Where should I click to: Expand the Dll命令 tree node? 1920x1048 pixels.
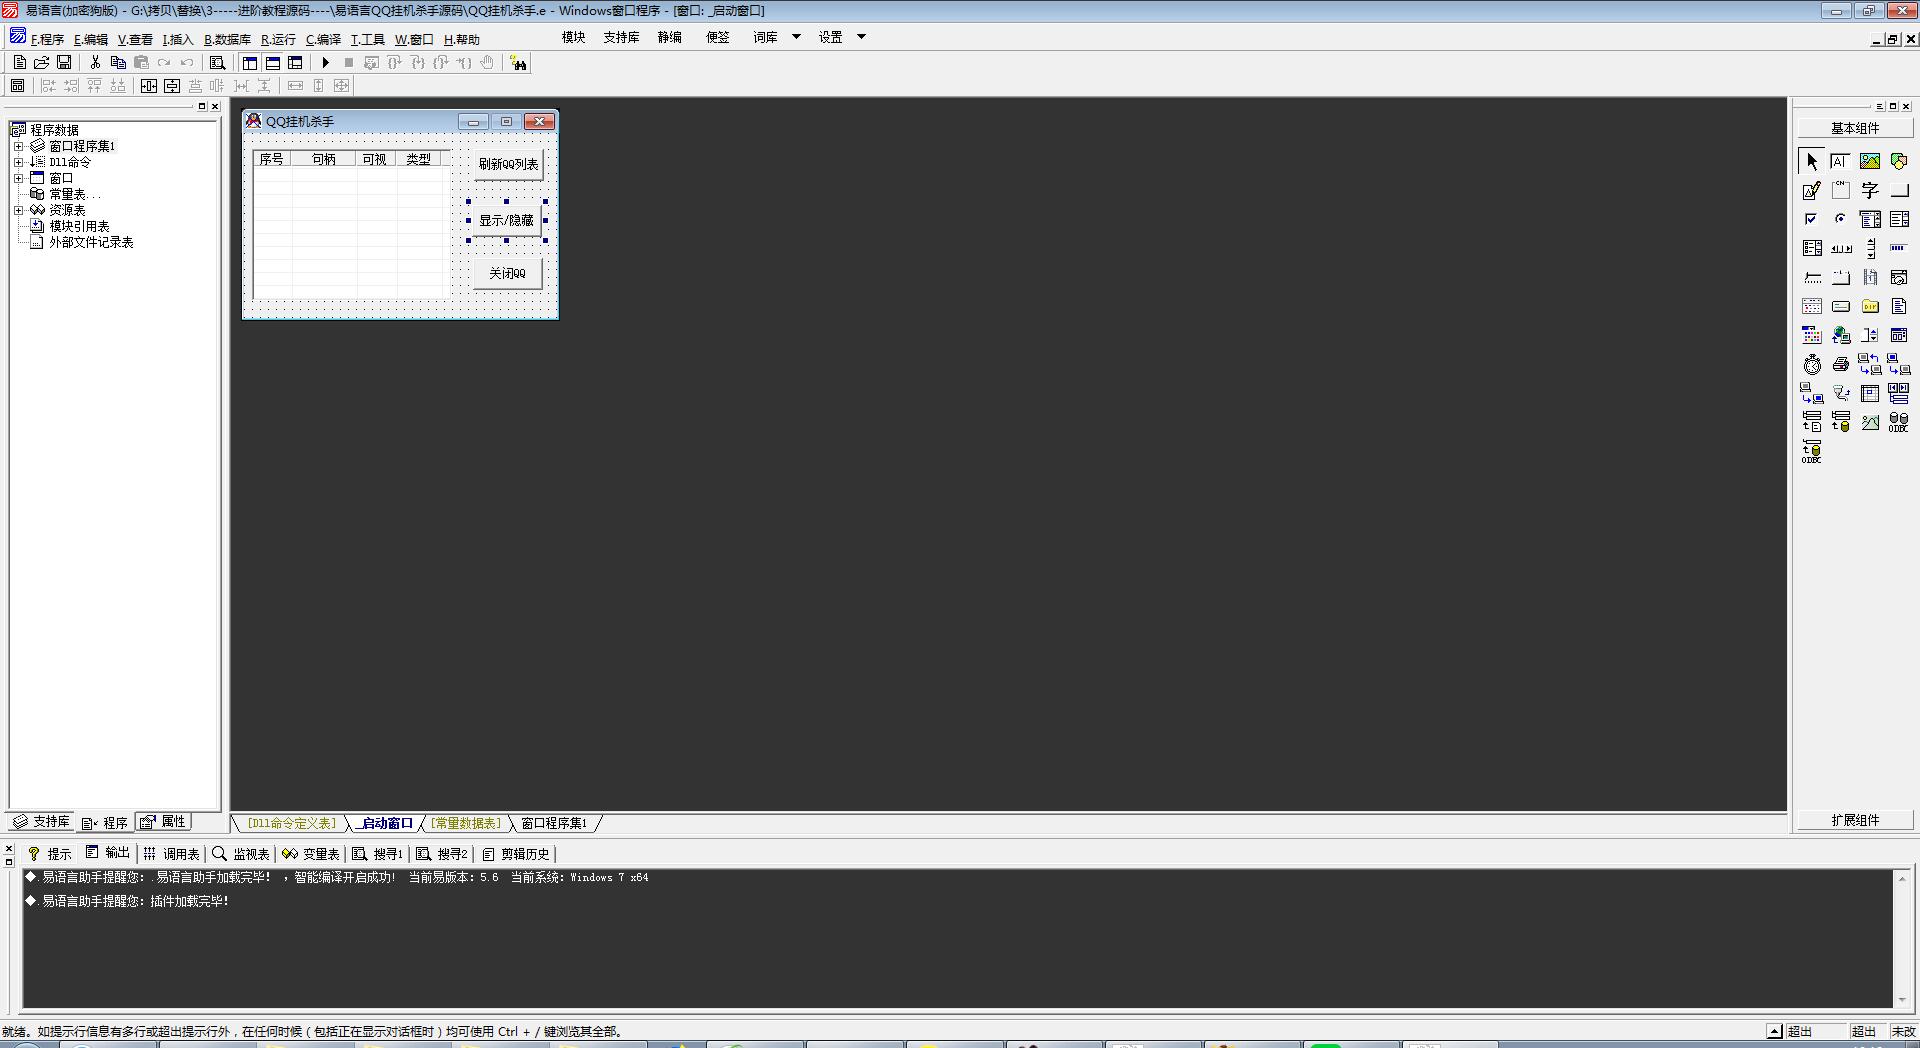click(18, 162)
